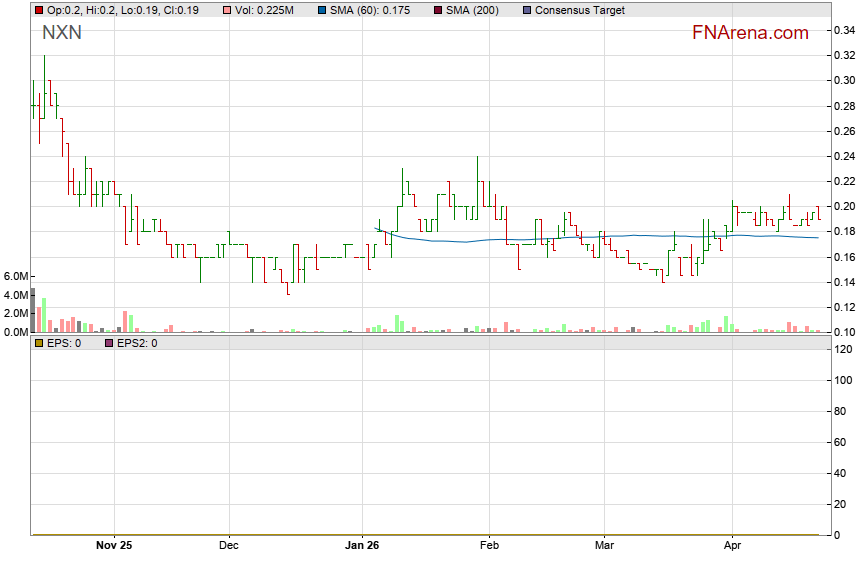
Task: Open the FNArena.com link
Action: pyautogui.click(x=749, y=33)
